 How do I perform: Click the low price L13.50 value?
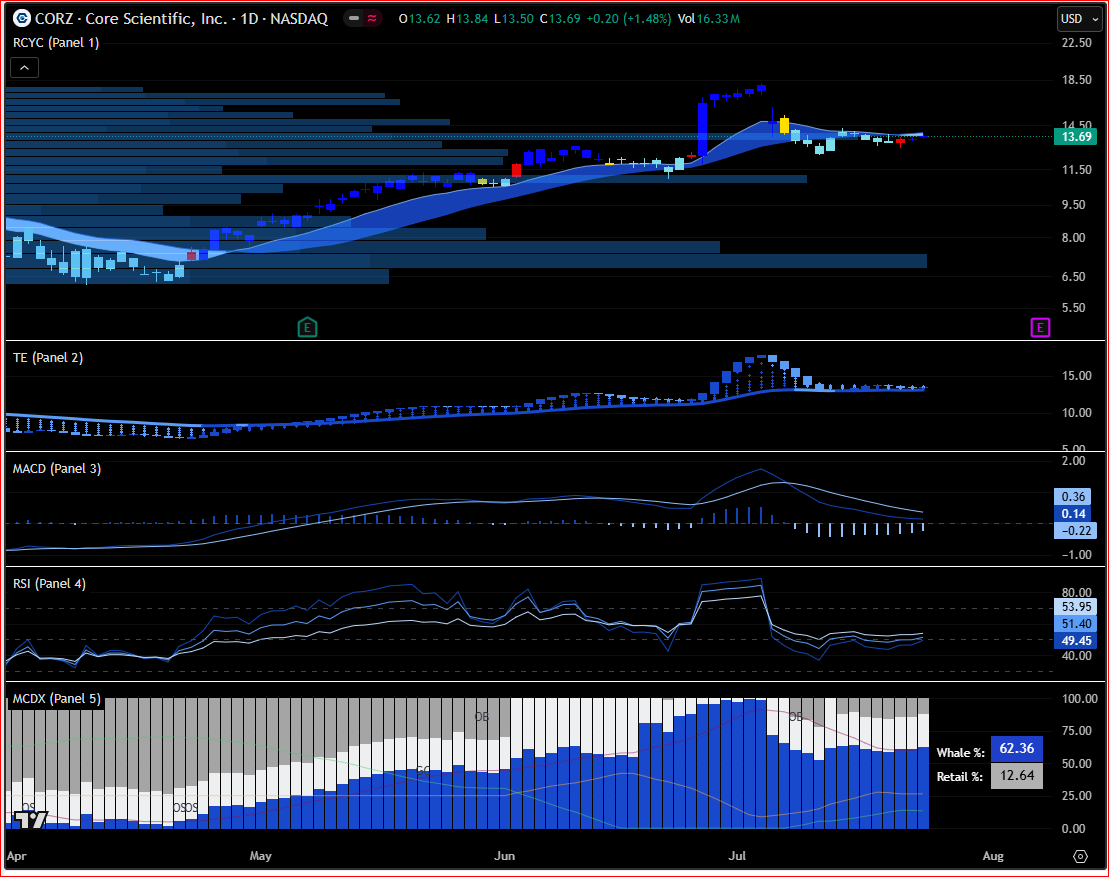tap(513, 19)
